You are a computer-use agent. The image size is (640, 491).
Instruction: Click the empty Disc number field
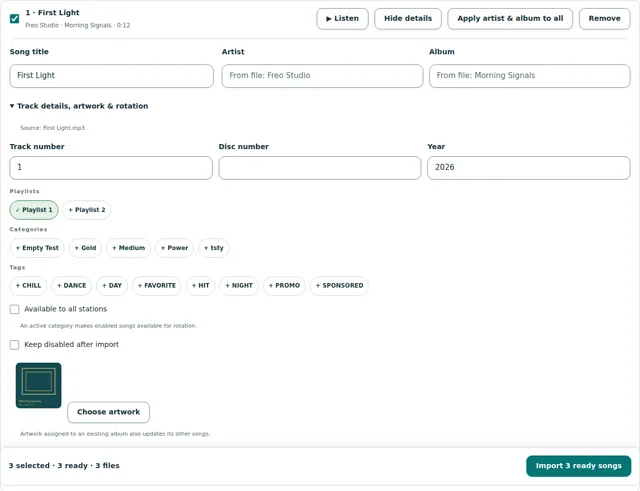click(320, 168)
